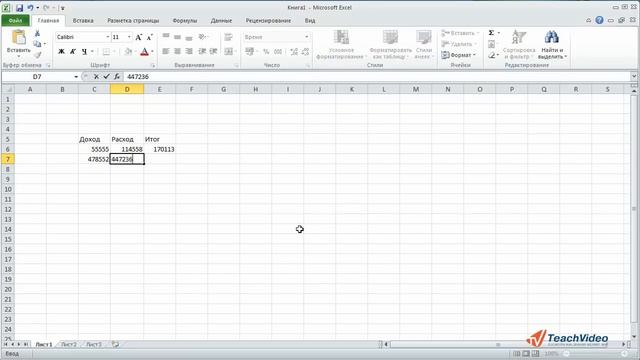This screenshot has width=640, height=360.
Task: Open the Найти и выделить menu
Action: (x=552, y=44)
